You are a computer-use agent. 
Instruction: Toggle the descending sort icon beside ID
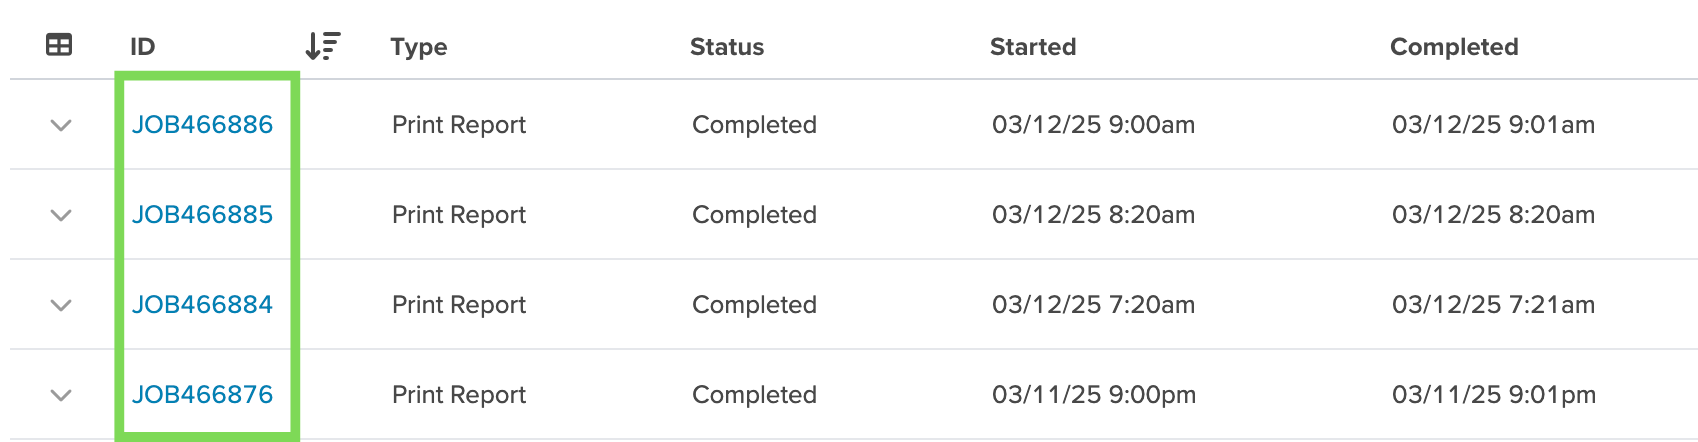click(323, 46)
